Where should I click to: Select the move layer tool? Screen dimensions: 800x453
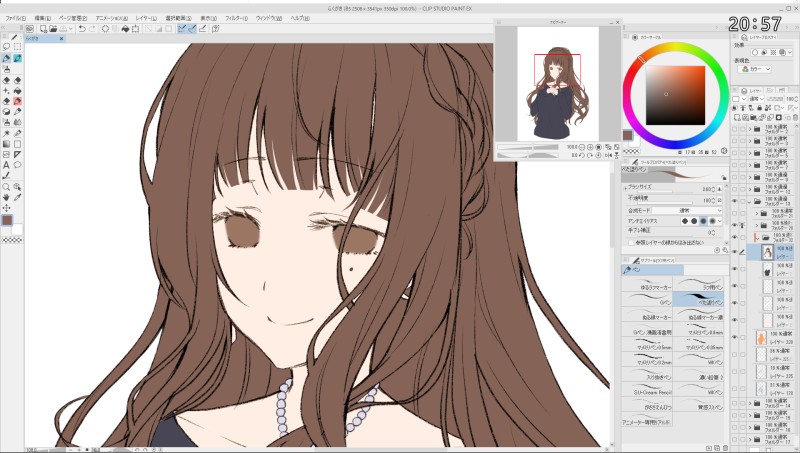6,208
